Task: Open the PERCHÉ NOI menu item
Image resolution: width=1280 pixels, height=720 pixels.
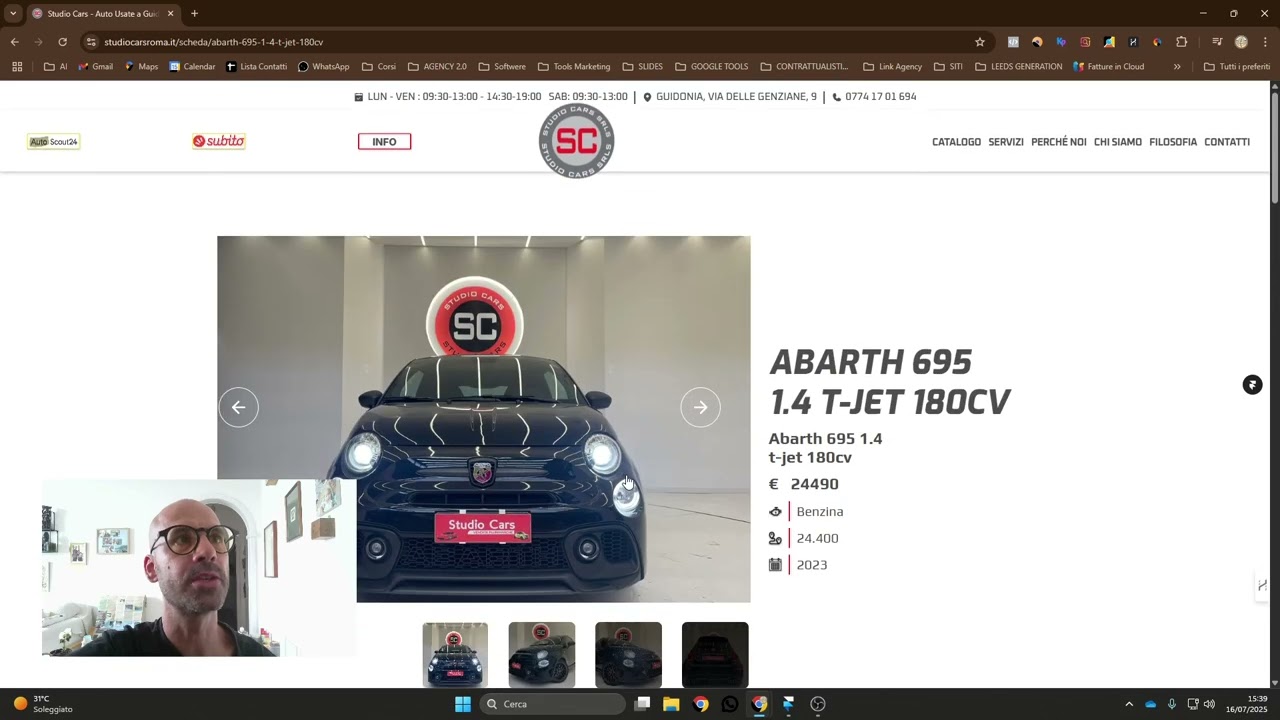Action: pos(1058,142)
